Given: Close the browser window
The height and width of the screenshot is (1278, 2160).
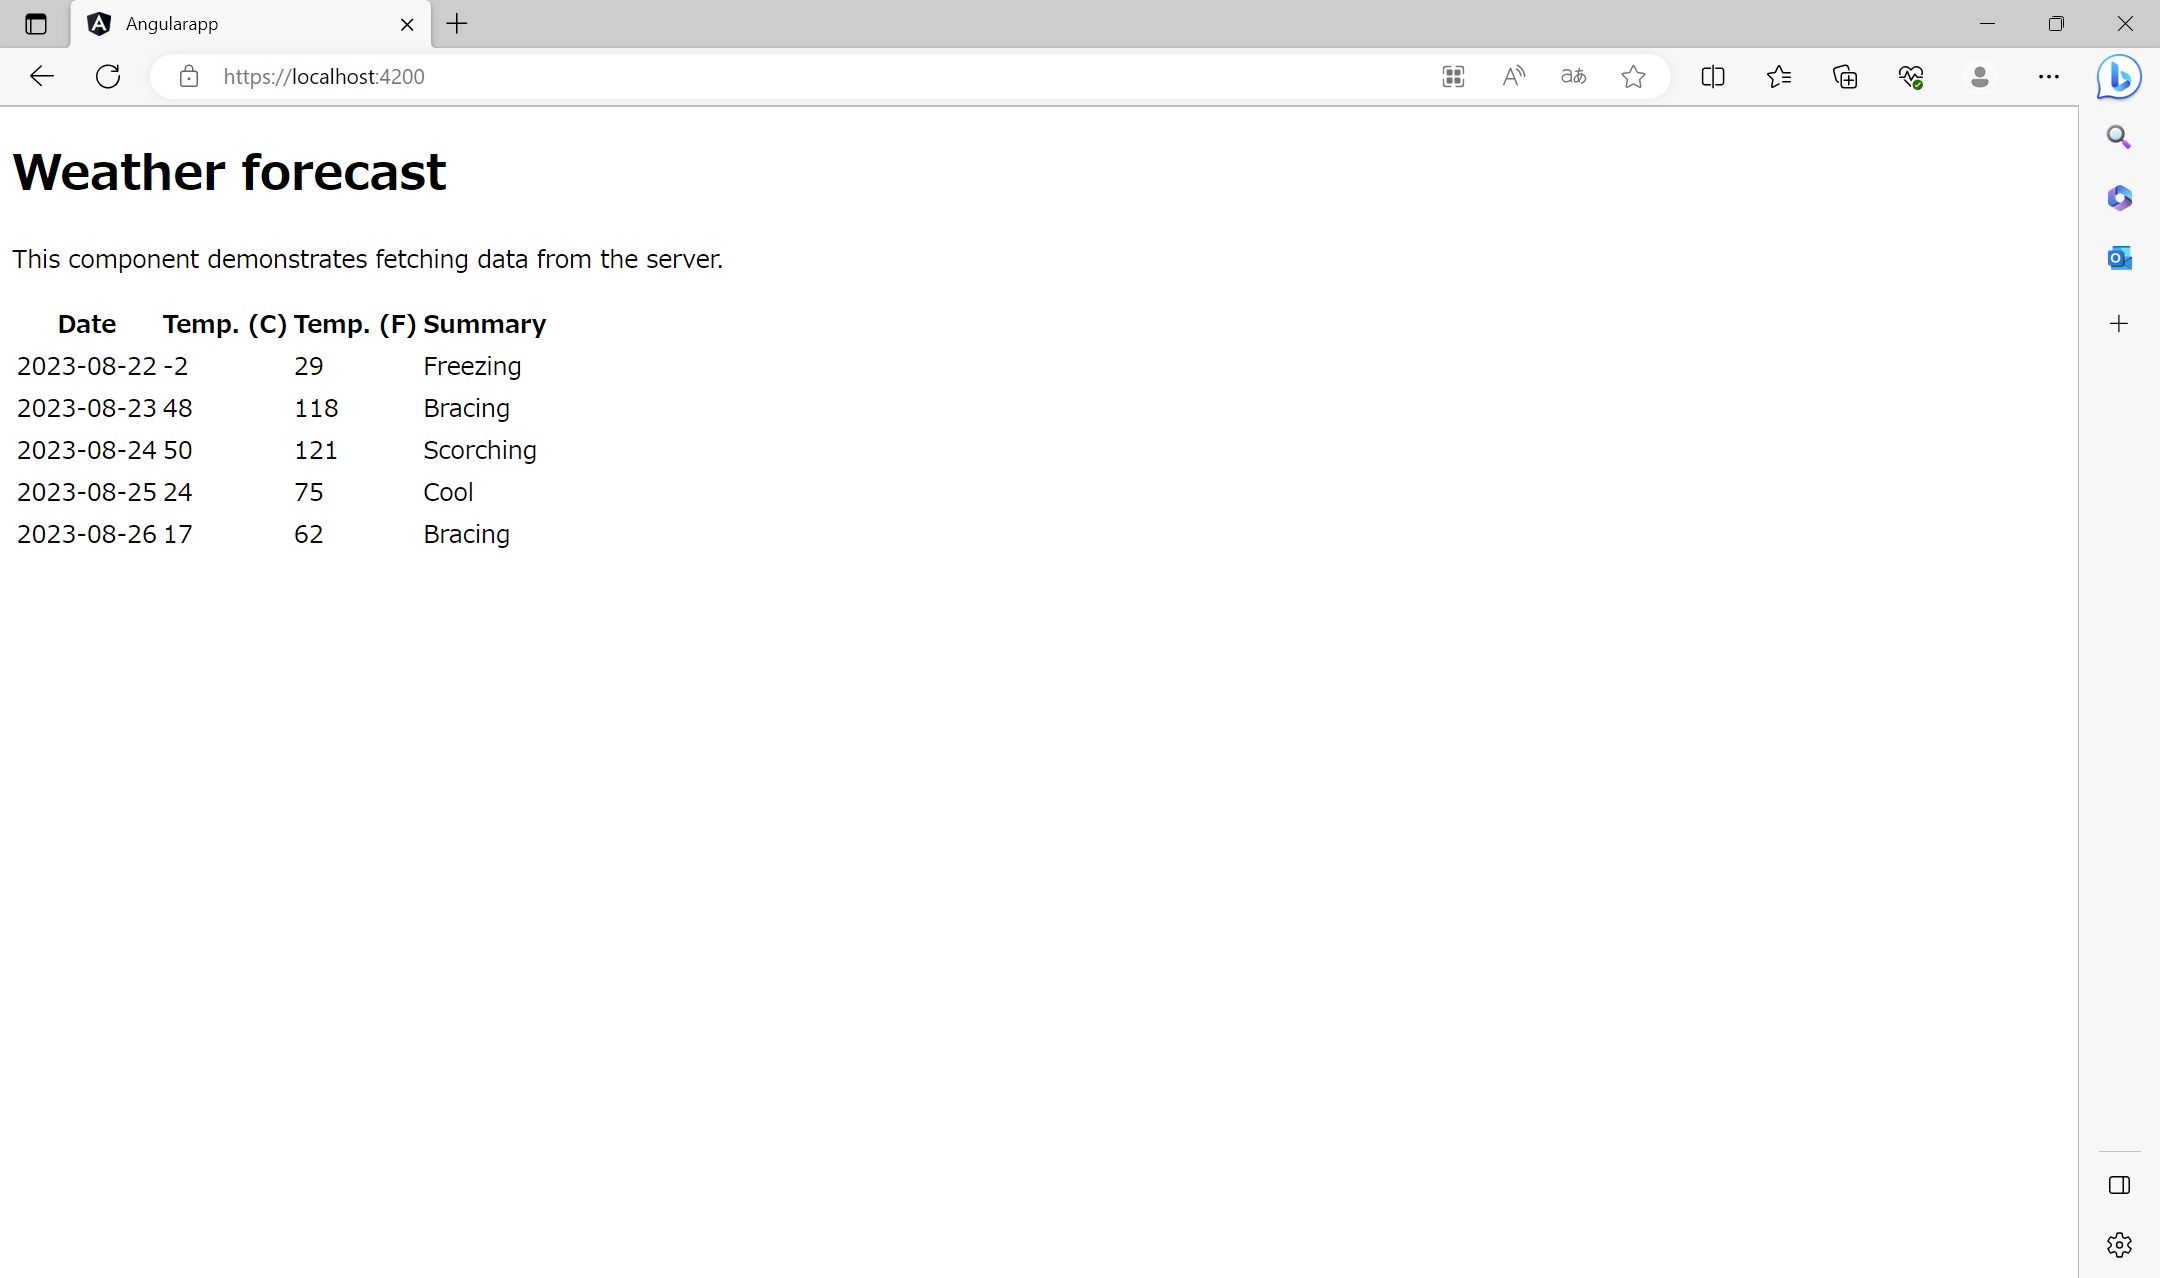Looking at the screenshot, I should tap(2125, 24).
